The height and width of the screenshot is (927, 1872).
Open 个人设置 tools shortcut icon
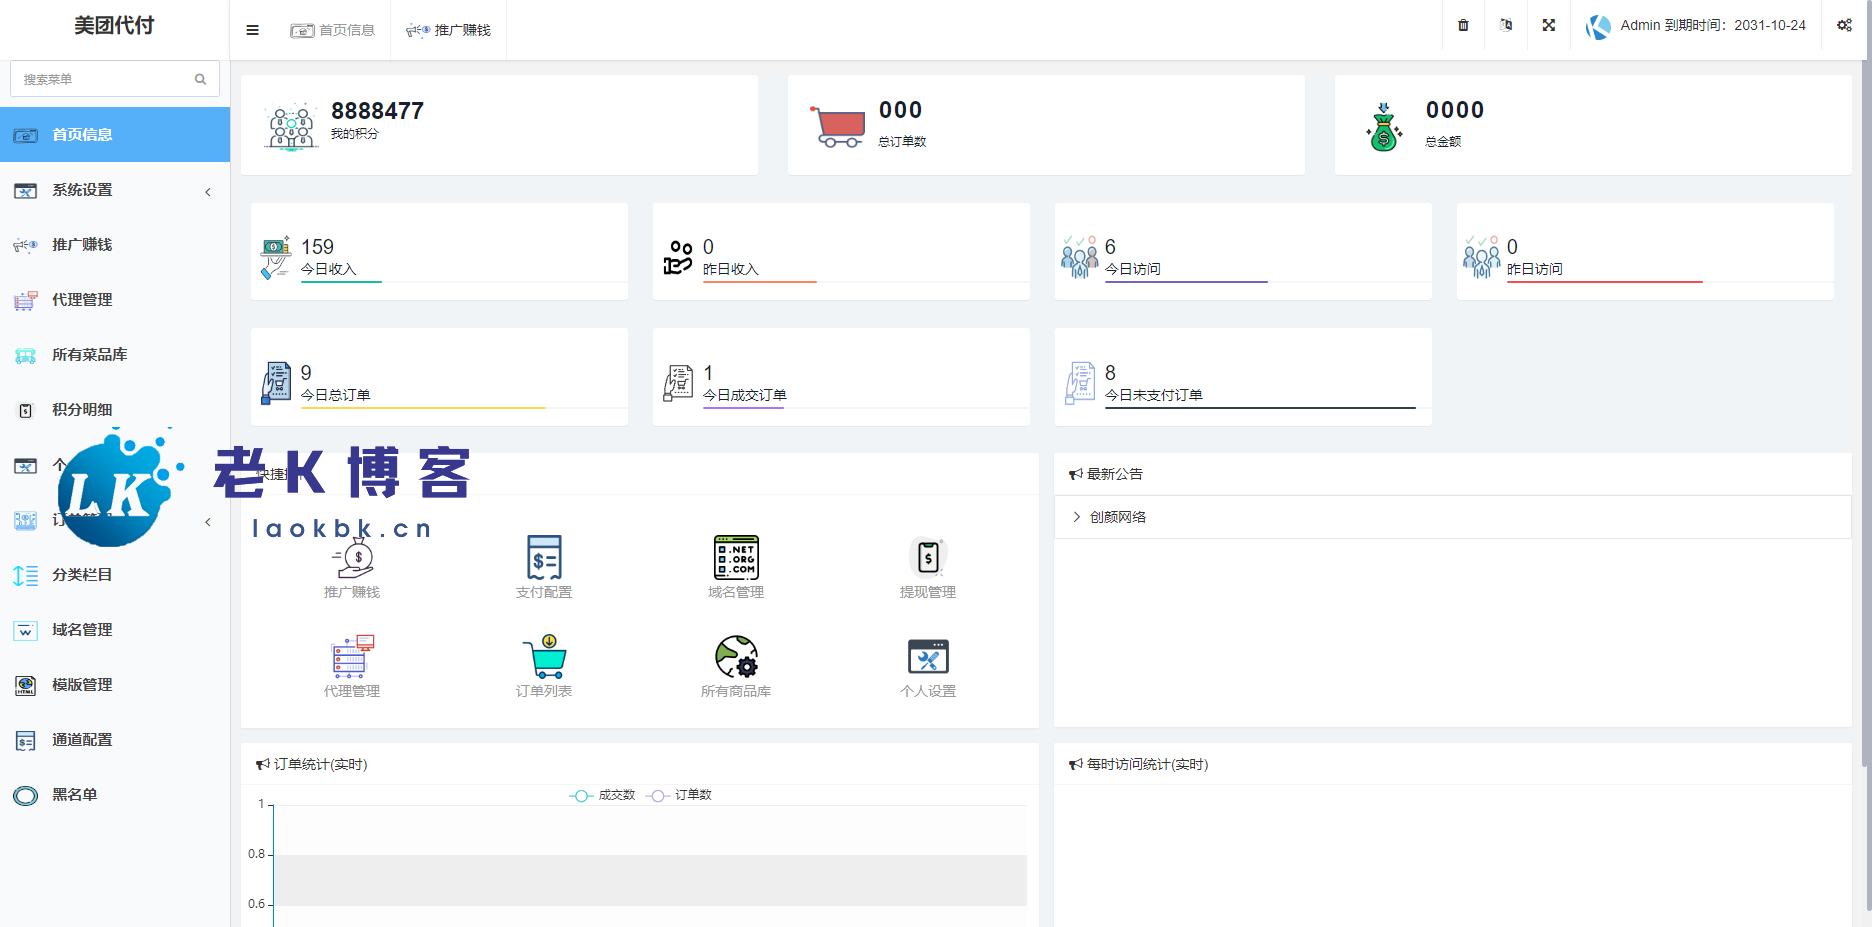928,657
